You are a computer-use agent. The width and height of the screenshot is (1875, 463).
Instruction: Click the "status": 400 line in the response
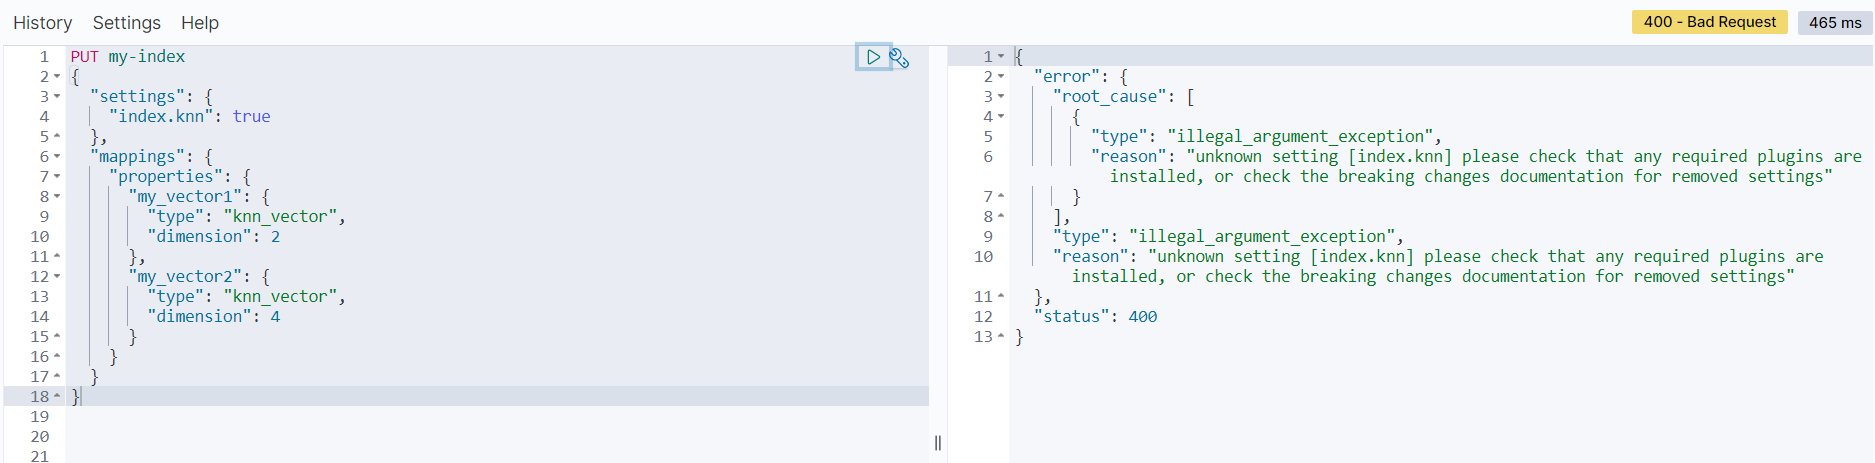coord(1100,317)
